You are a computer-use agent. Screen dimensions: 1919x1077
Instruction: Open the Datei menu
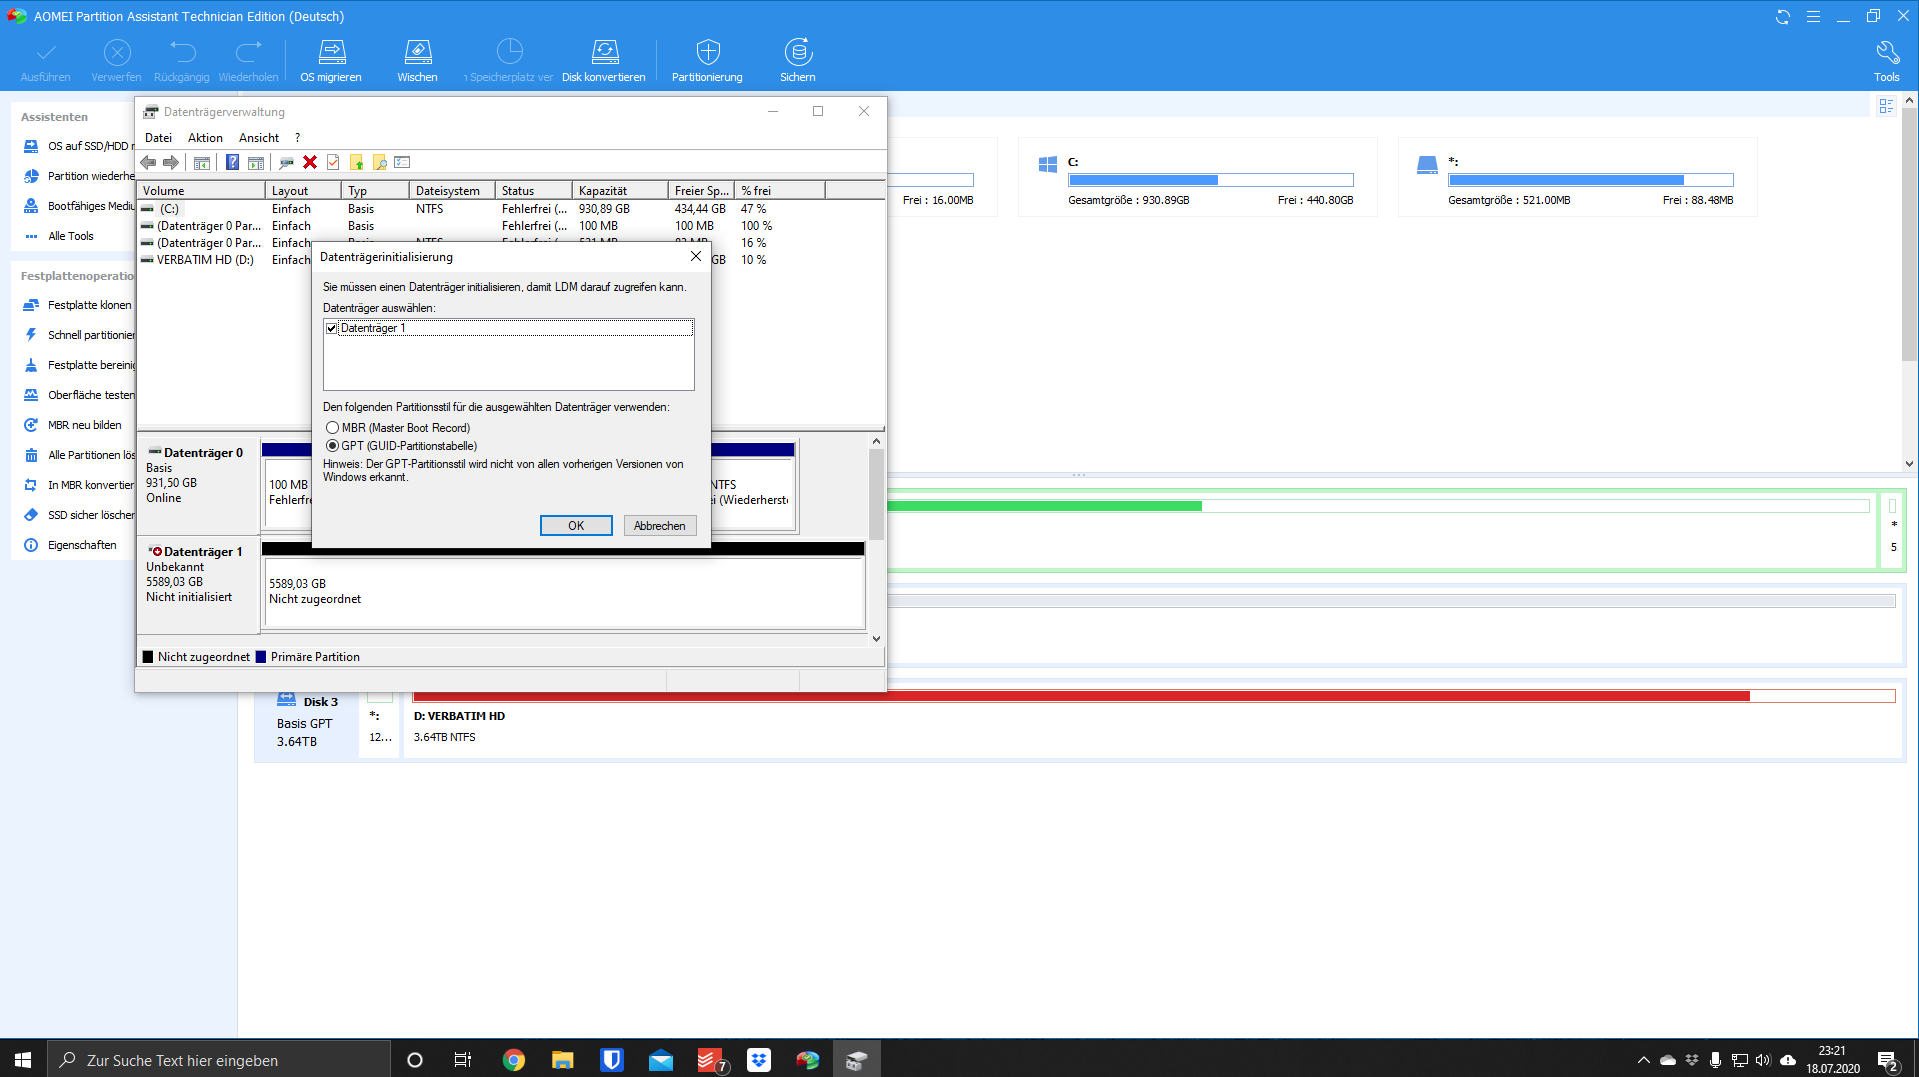(158, 138)
